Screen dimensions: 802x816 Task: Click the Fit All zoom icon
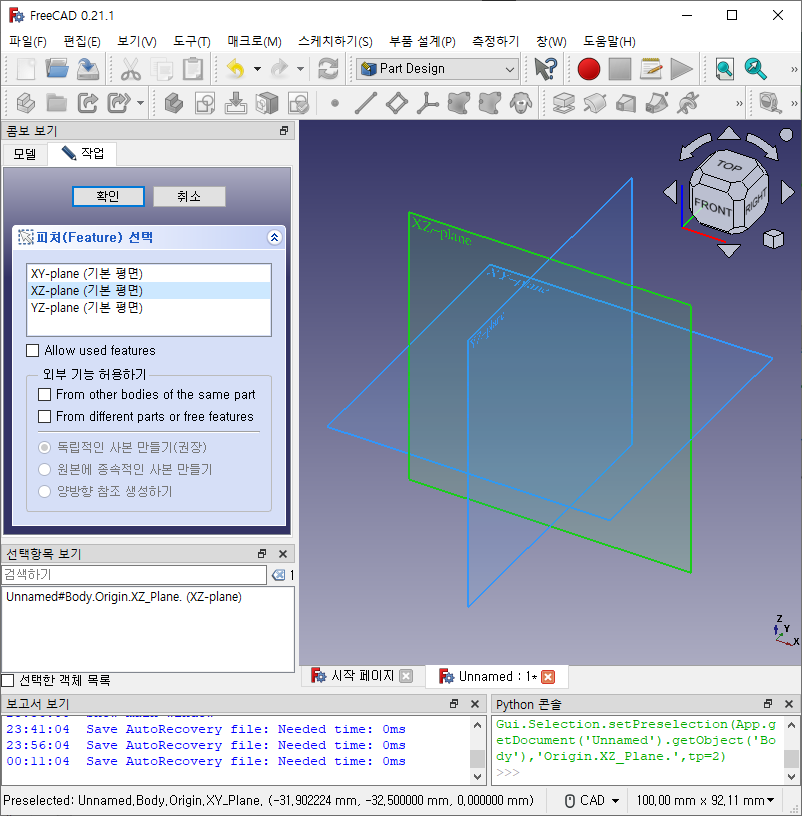724,69
